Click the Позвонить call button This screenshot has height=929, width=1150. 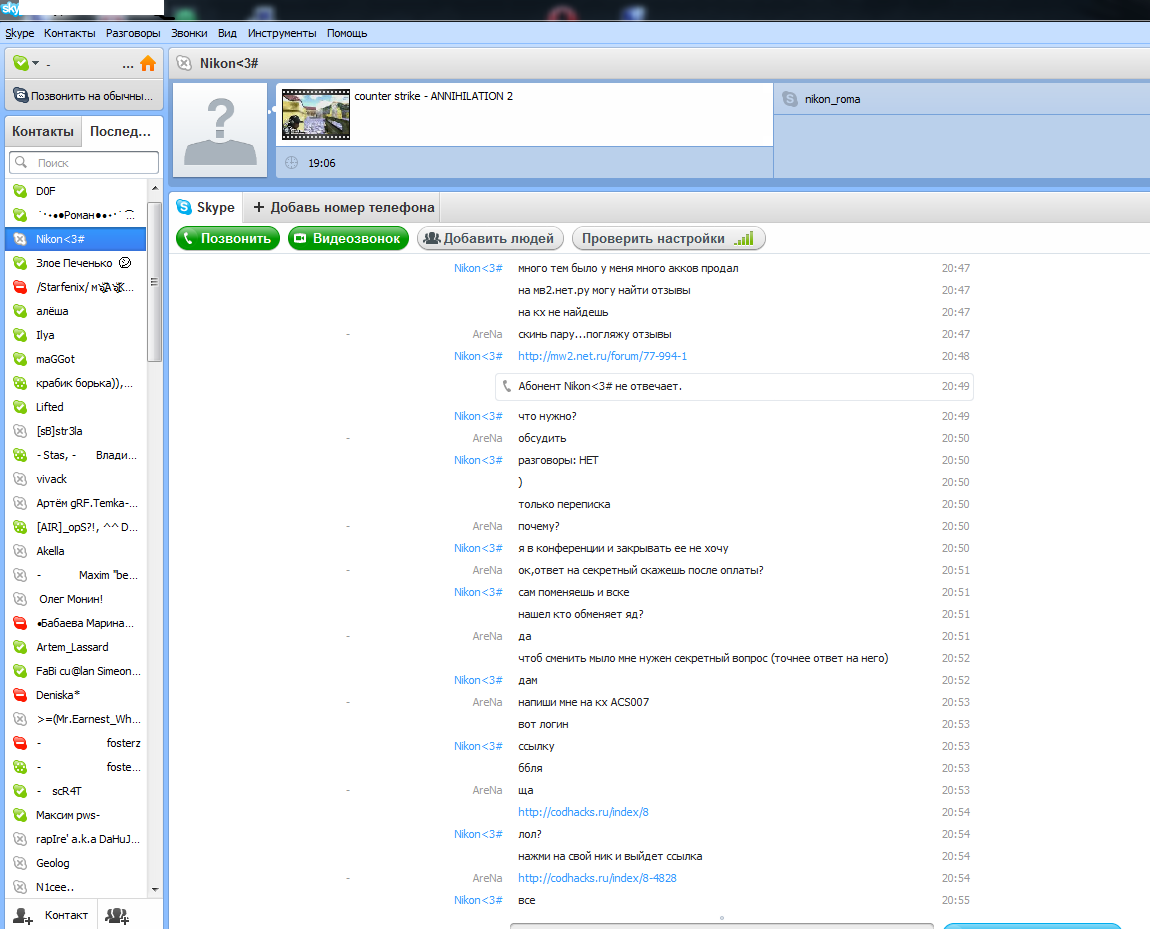[x=228, y=238]
